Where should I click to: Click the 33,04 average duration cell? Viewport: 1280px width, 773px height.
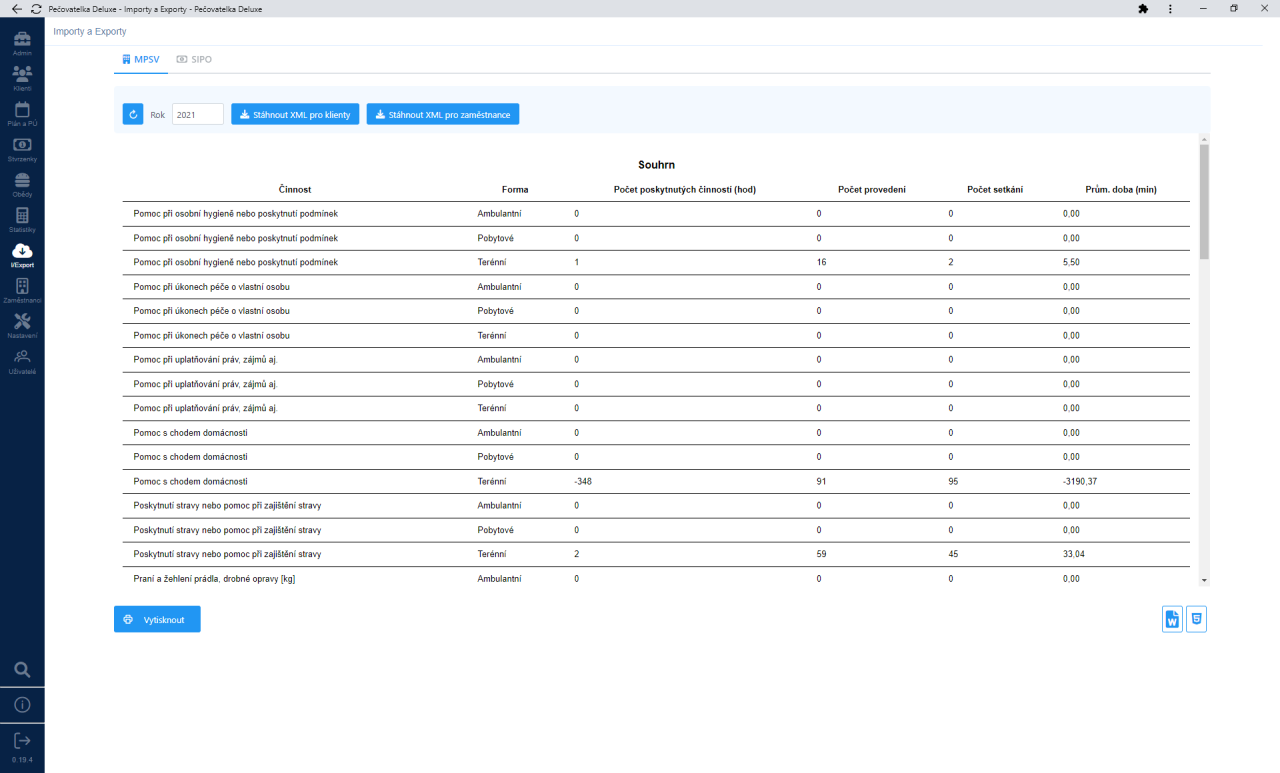click(x=1073, y=554)
